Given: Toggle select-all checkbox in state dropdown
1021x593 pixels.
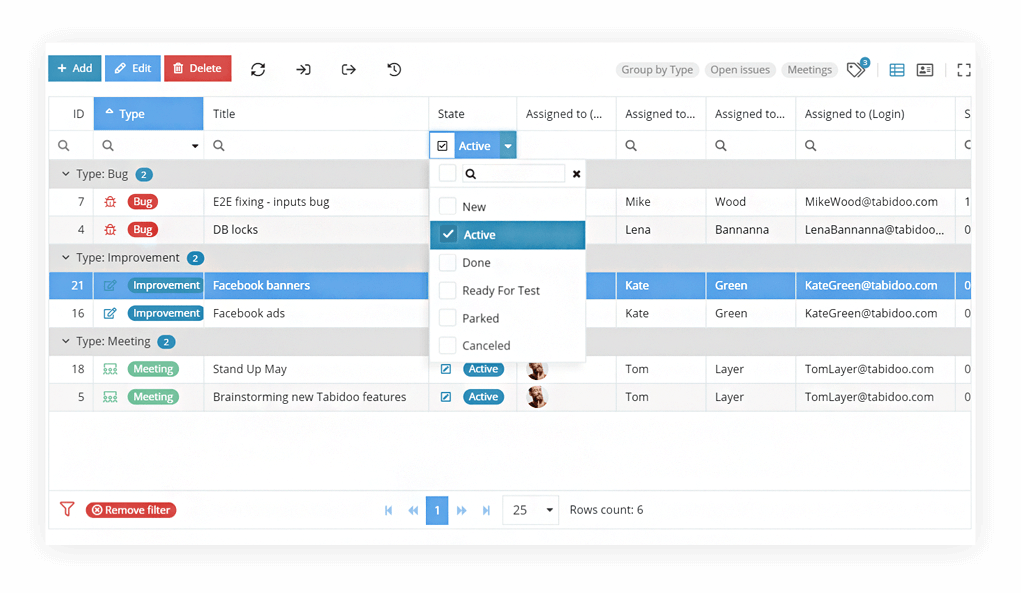Looking at the screenshot, I should [447, 173].
